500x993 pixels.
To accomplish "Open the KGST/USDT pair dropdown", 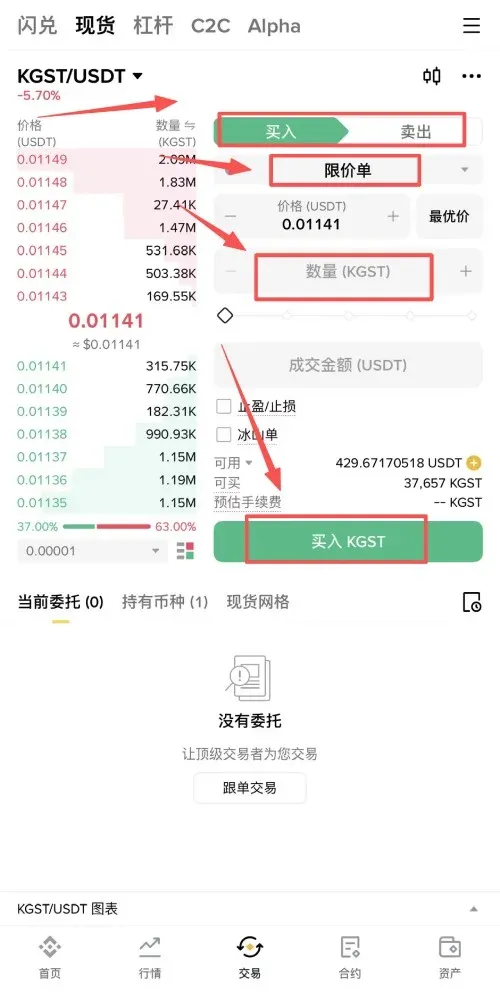I will (x=80, y=77).
